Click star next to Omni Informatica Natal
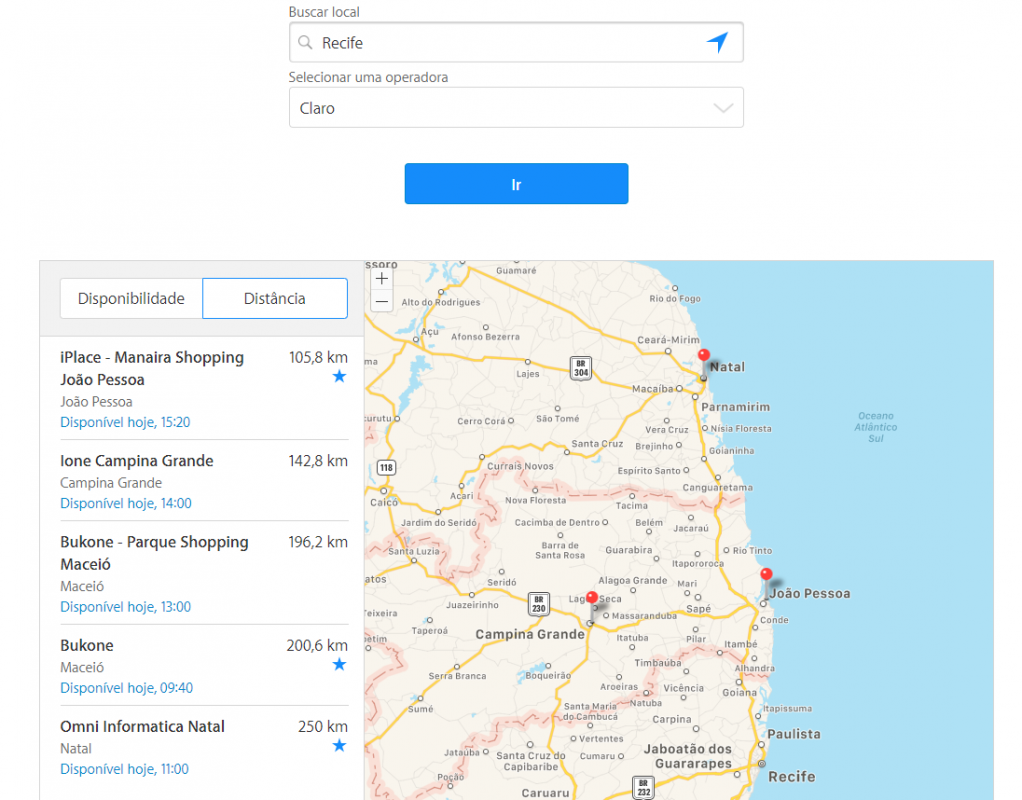Viewport: 1022px width, 800px height. click(339, 745)
